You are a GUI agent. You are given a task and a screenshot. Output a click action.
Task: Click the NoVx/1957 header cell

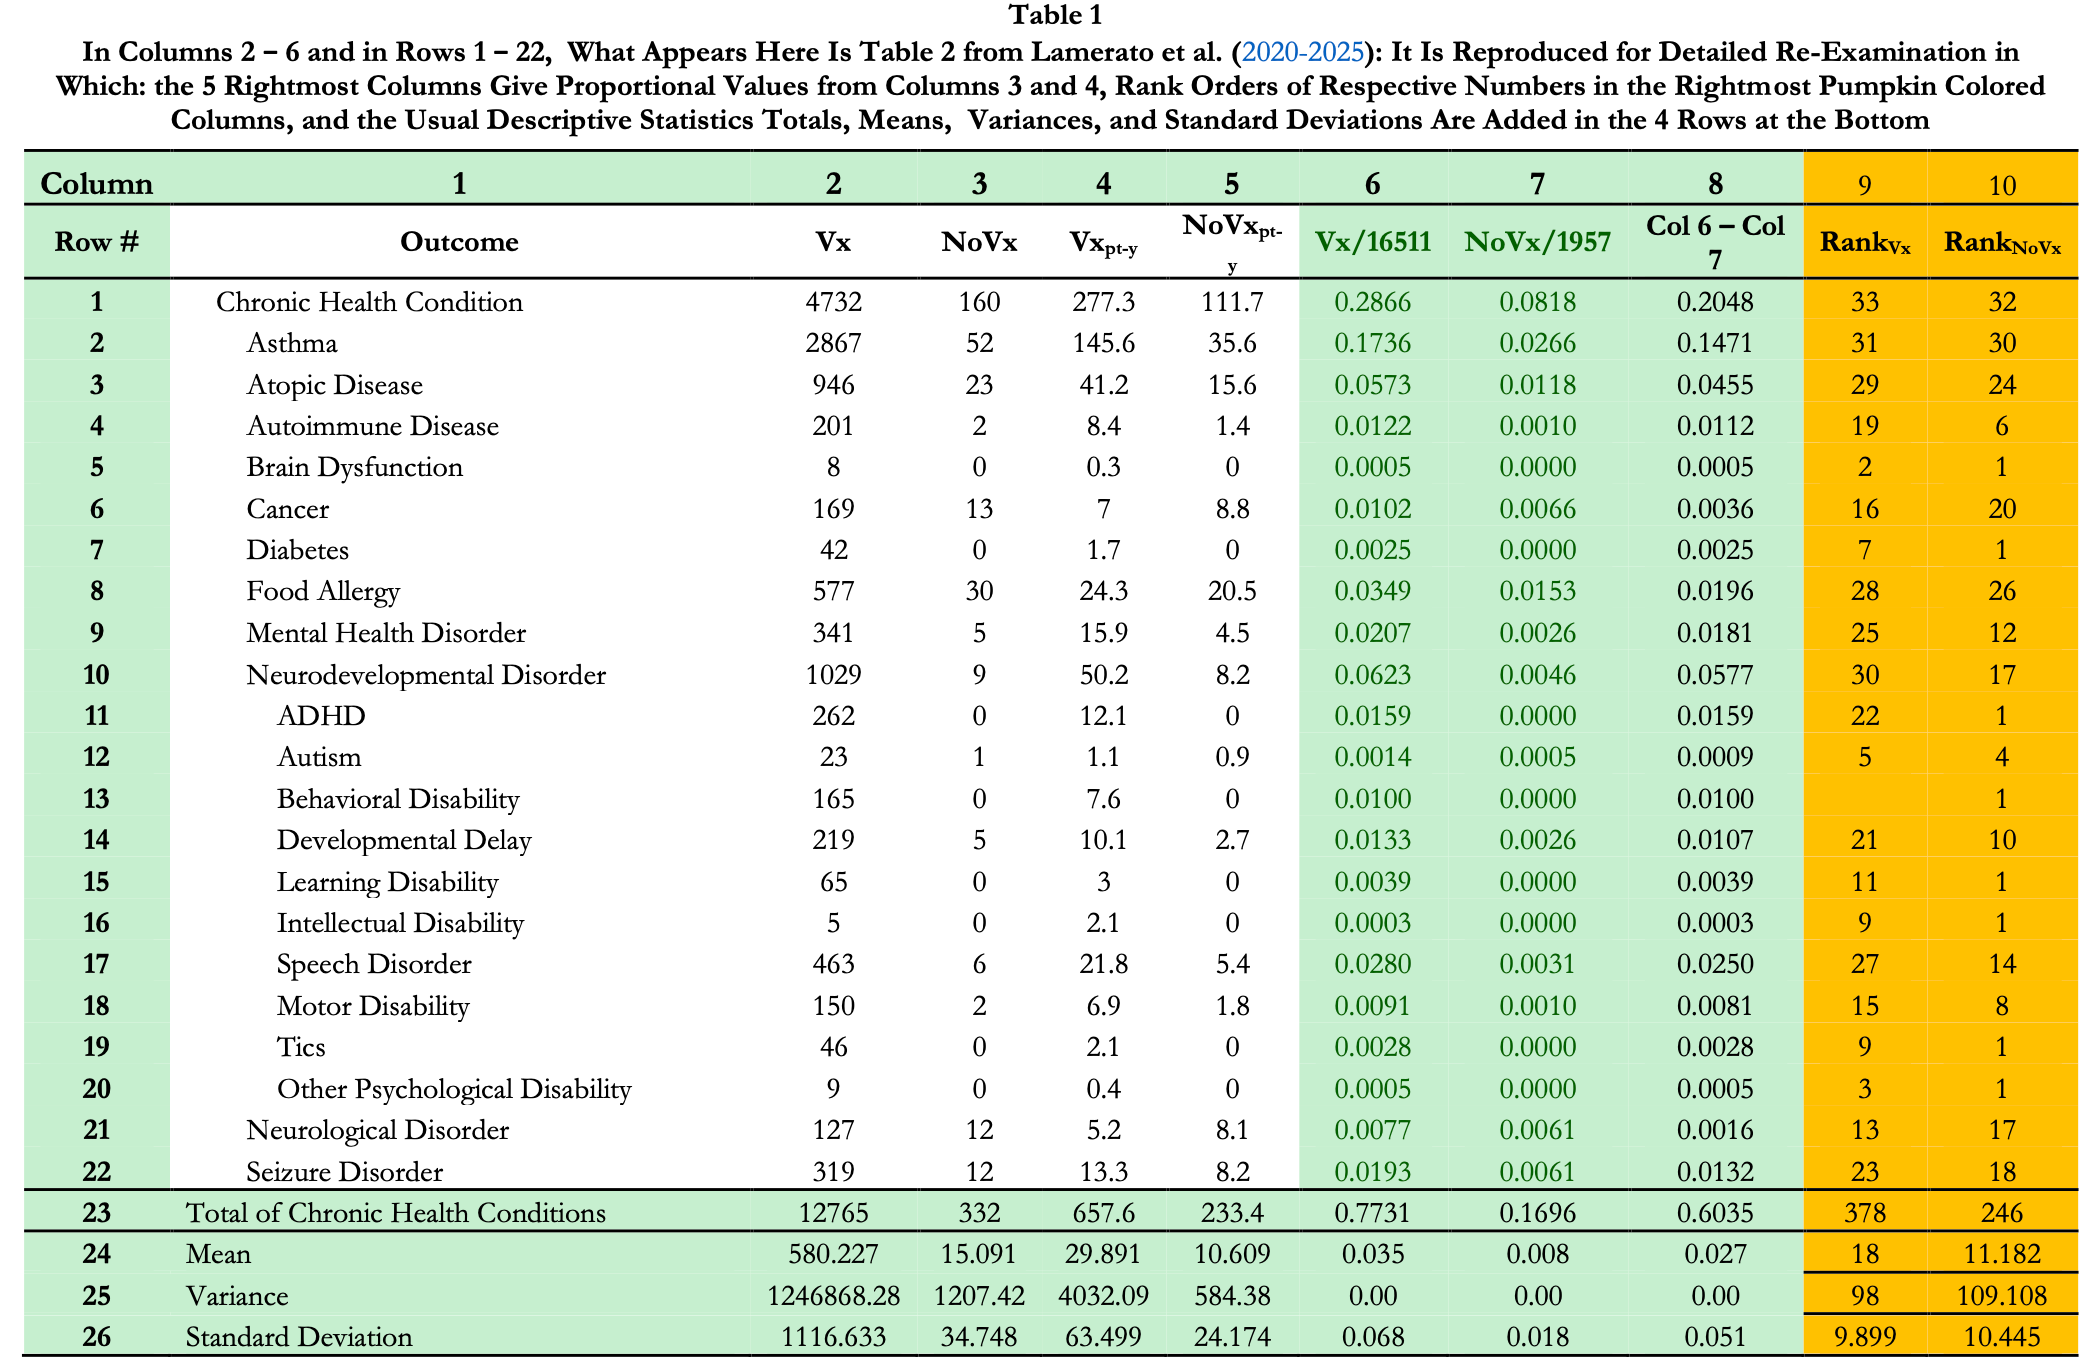1537,242
